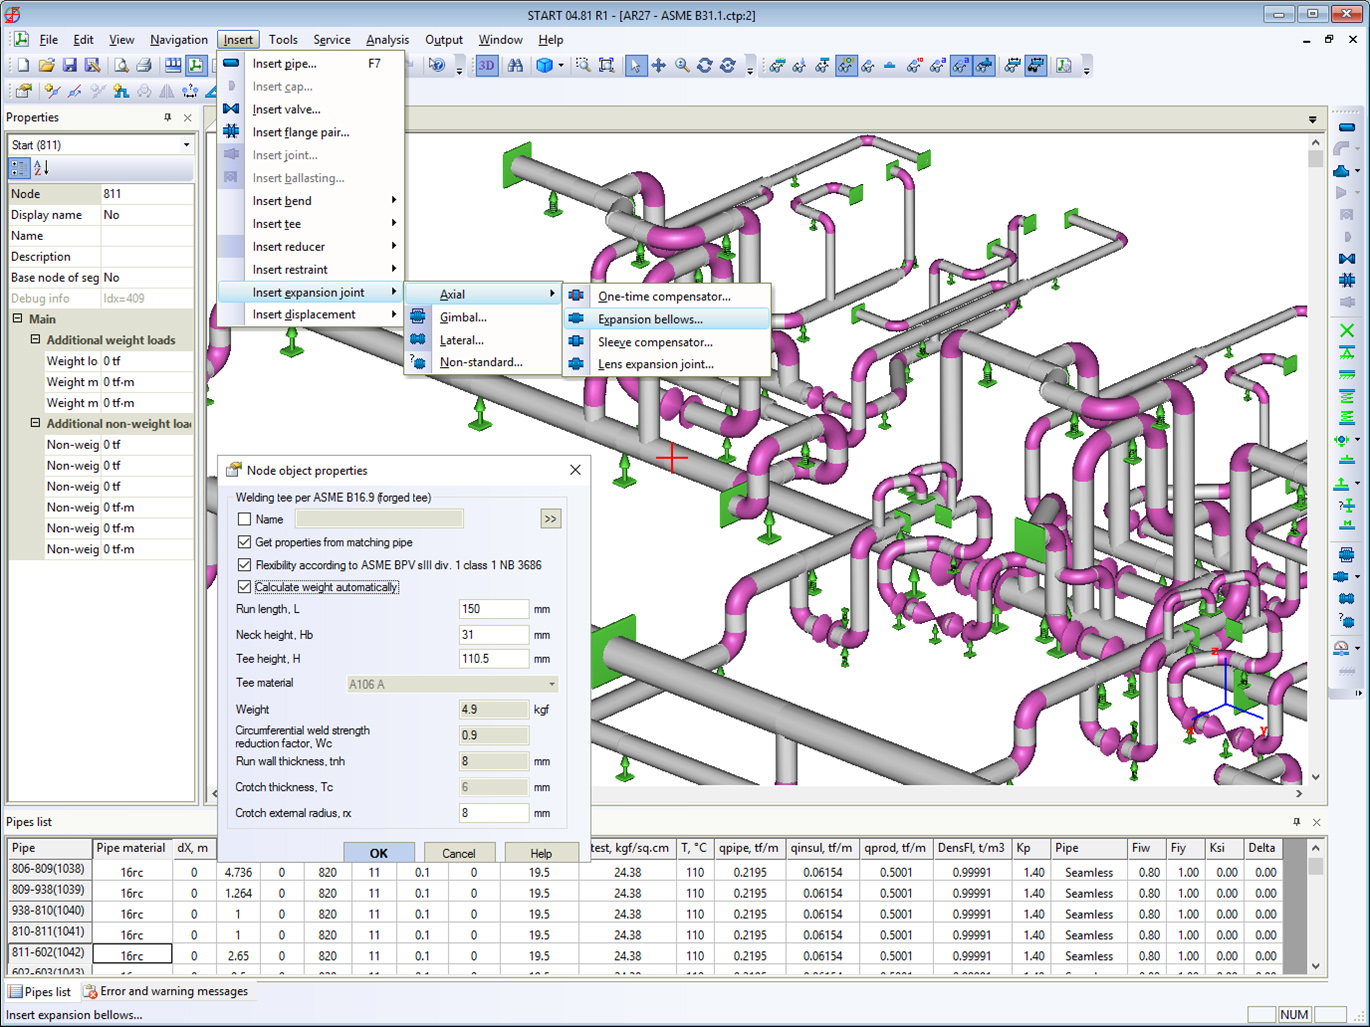Choose One-time compensator menu item
The image size is (1370, 1027).
(x=667, y=296)
